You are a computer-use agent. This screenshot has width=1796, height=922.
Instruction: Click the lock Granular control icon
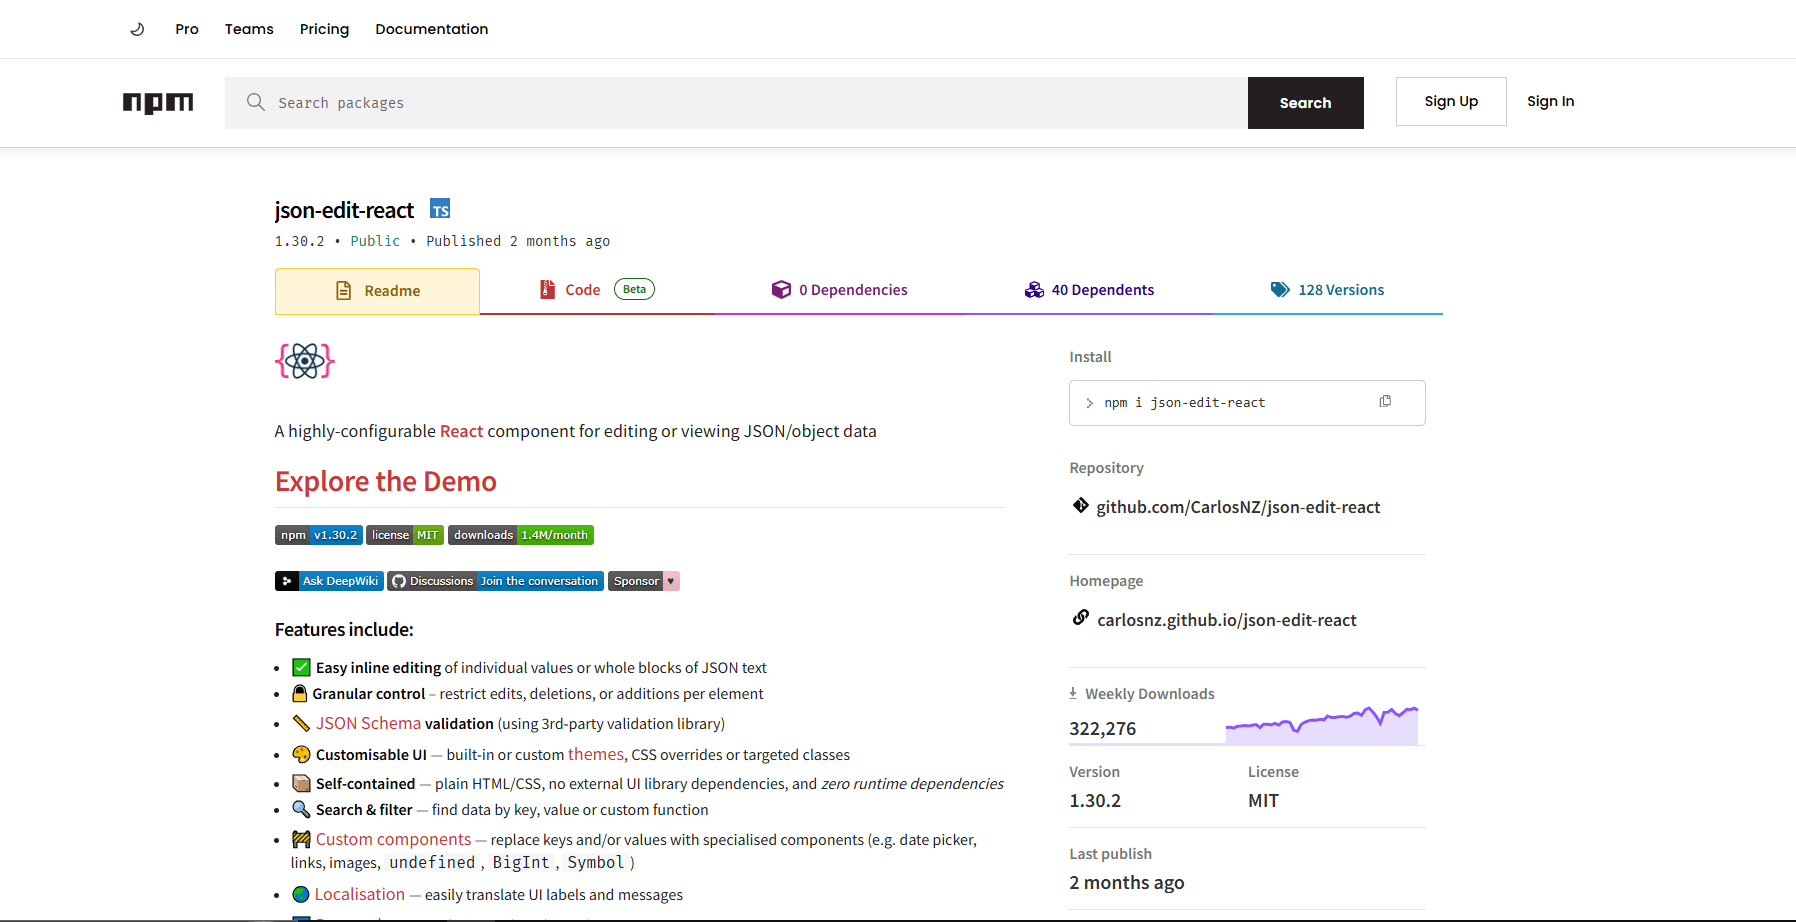(x=300, y=693)
